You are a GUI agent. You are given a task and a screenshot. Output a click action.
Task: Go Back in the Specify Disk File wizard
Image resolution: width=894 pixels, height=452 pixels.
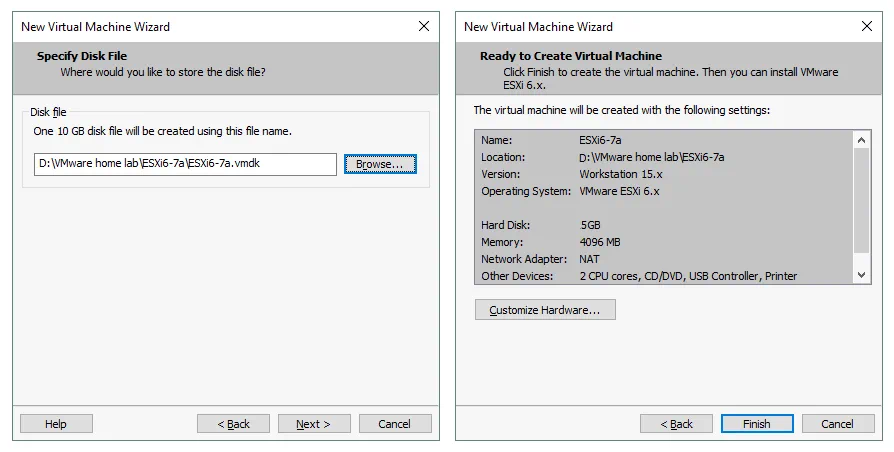click(233, 424)
